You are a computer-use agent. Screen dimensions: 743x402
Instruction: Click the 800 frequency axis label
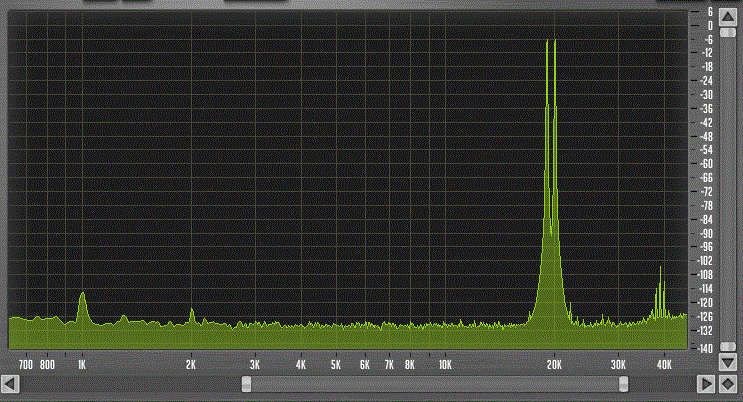[47, 365]
